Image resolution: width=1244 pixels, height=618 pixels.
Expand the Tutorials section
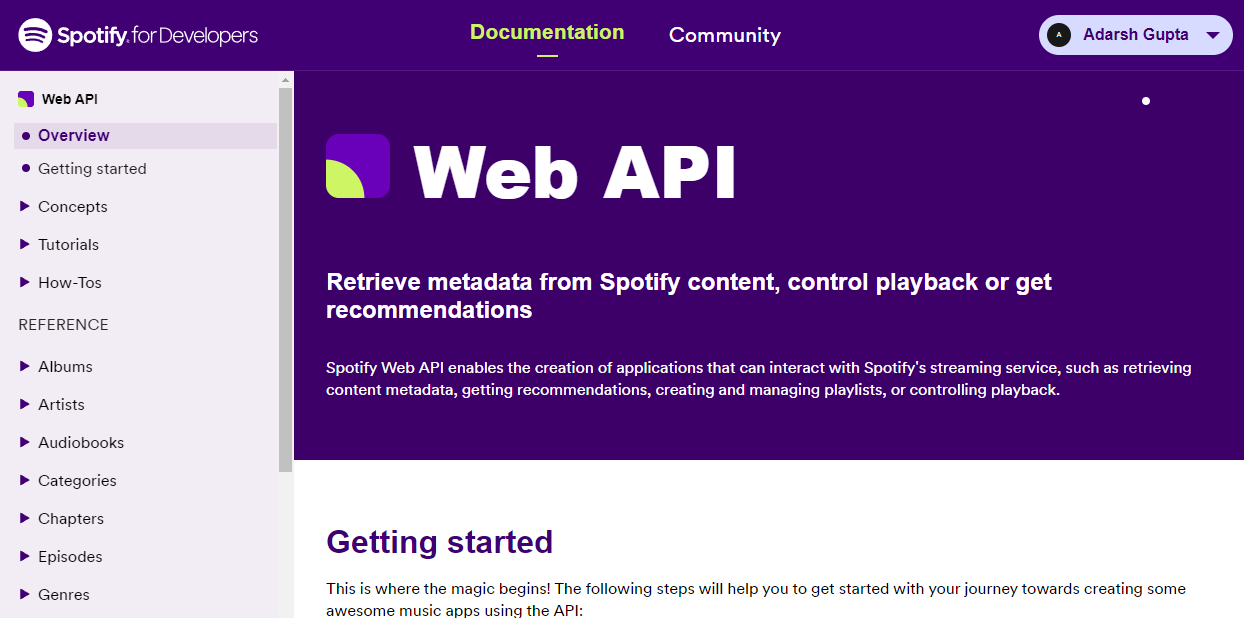pyautogui.click(x=68, y=245)
